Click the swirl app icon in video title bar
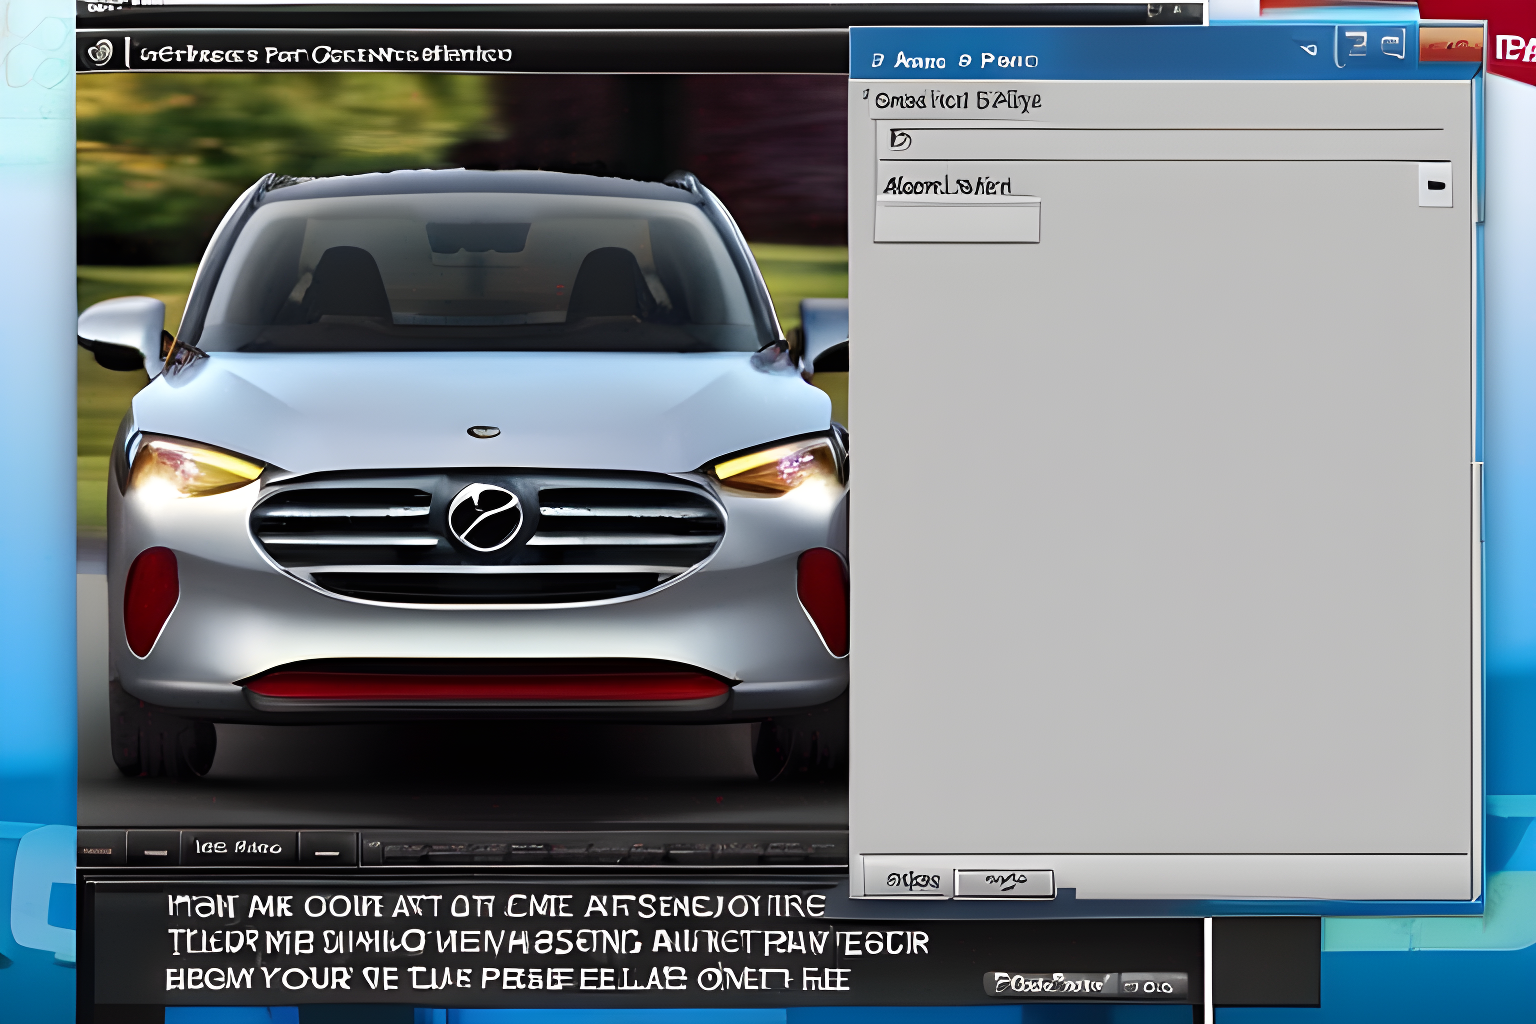Viewport: 1536px width, 1024px height. click(100, 52)
